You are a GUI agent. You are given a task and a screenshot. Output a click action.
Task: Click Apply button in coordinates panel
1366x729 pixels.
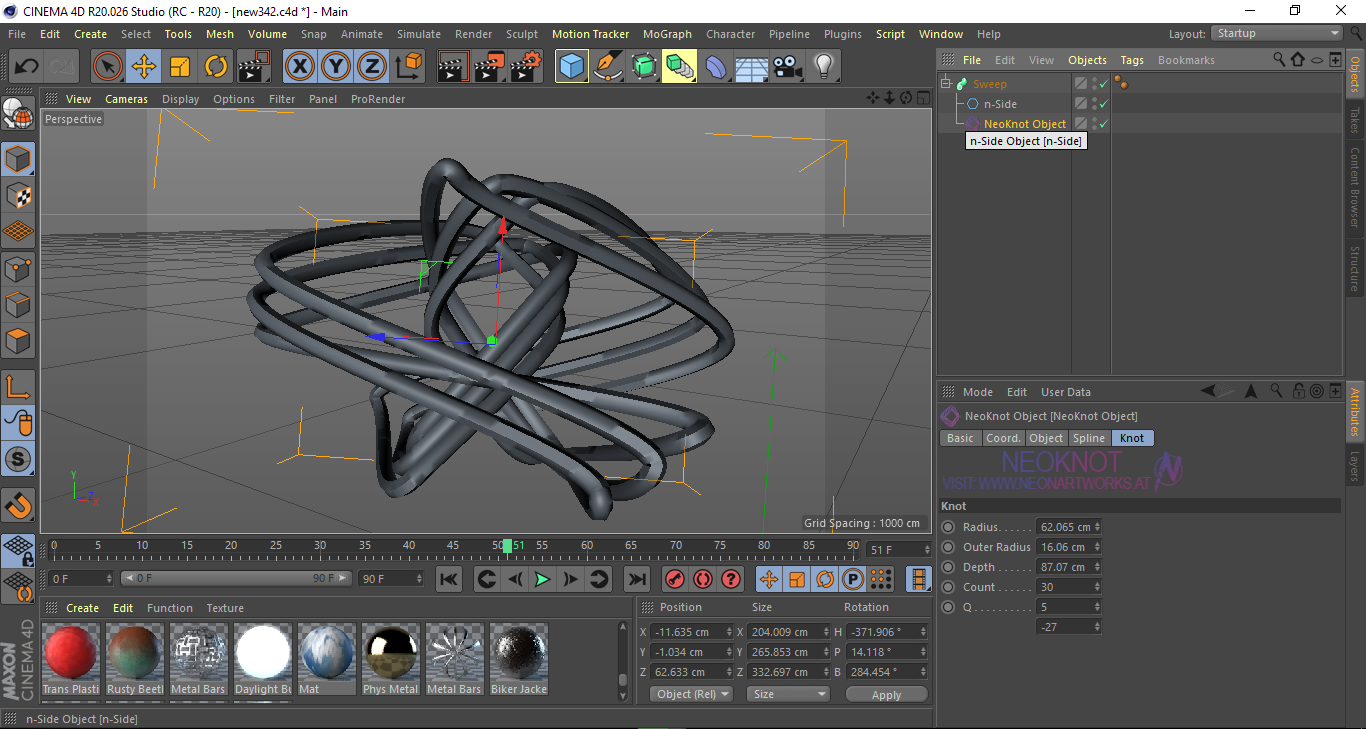[x=886, y=694]
